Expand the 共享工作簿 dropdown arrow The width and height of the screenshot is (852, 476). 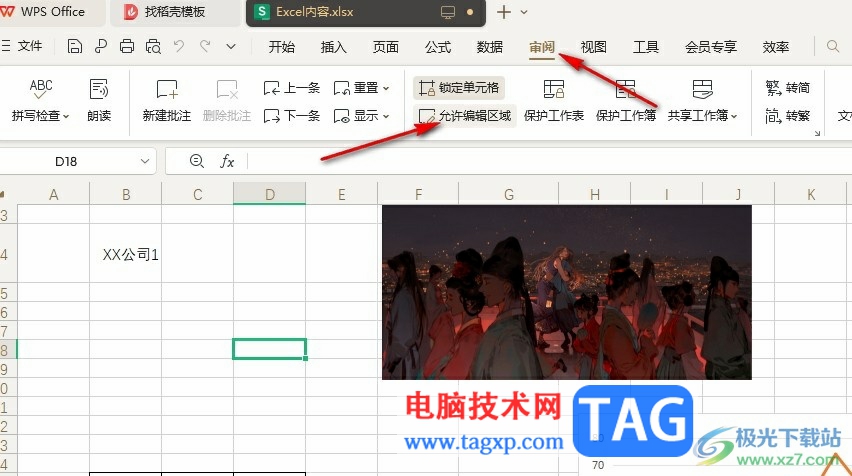734,116
